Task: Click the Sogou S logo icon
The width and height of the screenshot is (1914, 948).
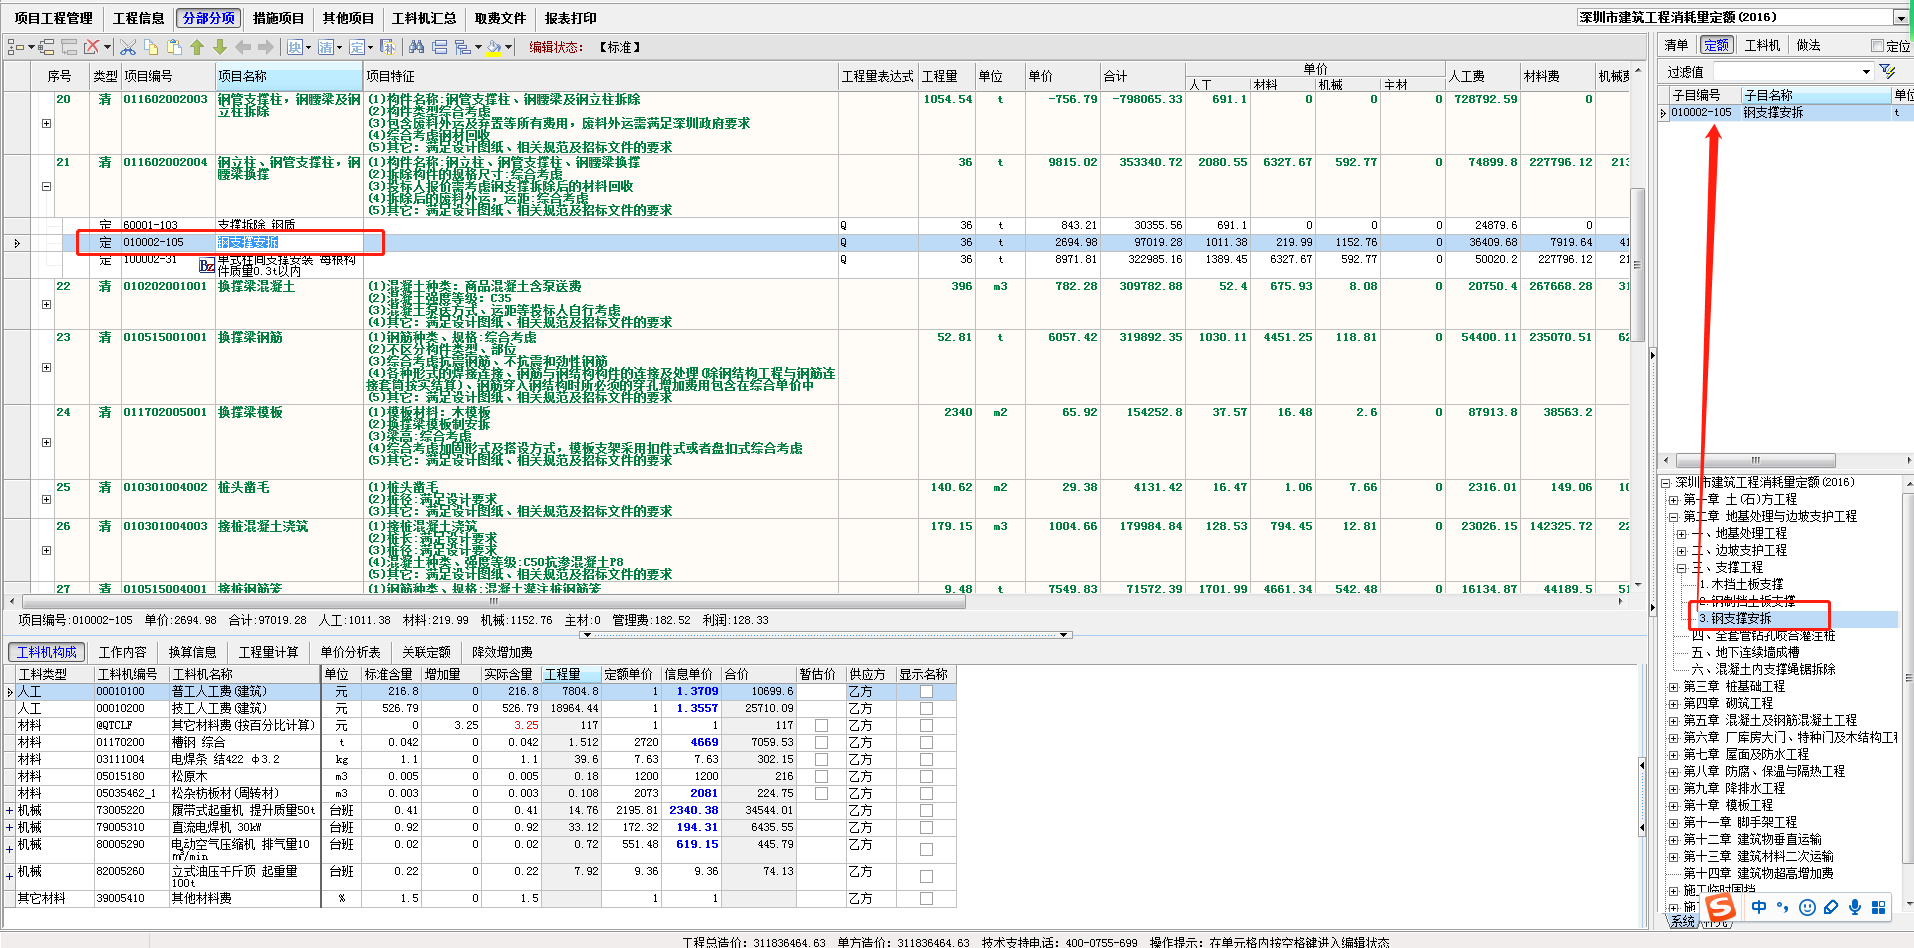Action: (x=1720, y=907)
